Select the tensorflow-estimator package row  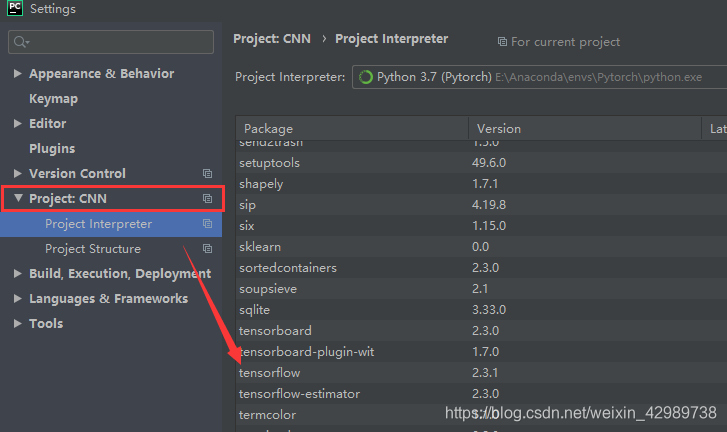(481, 394)
